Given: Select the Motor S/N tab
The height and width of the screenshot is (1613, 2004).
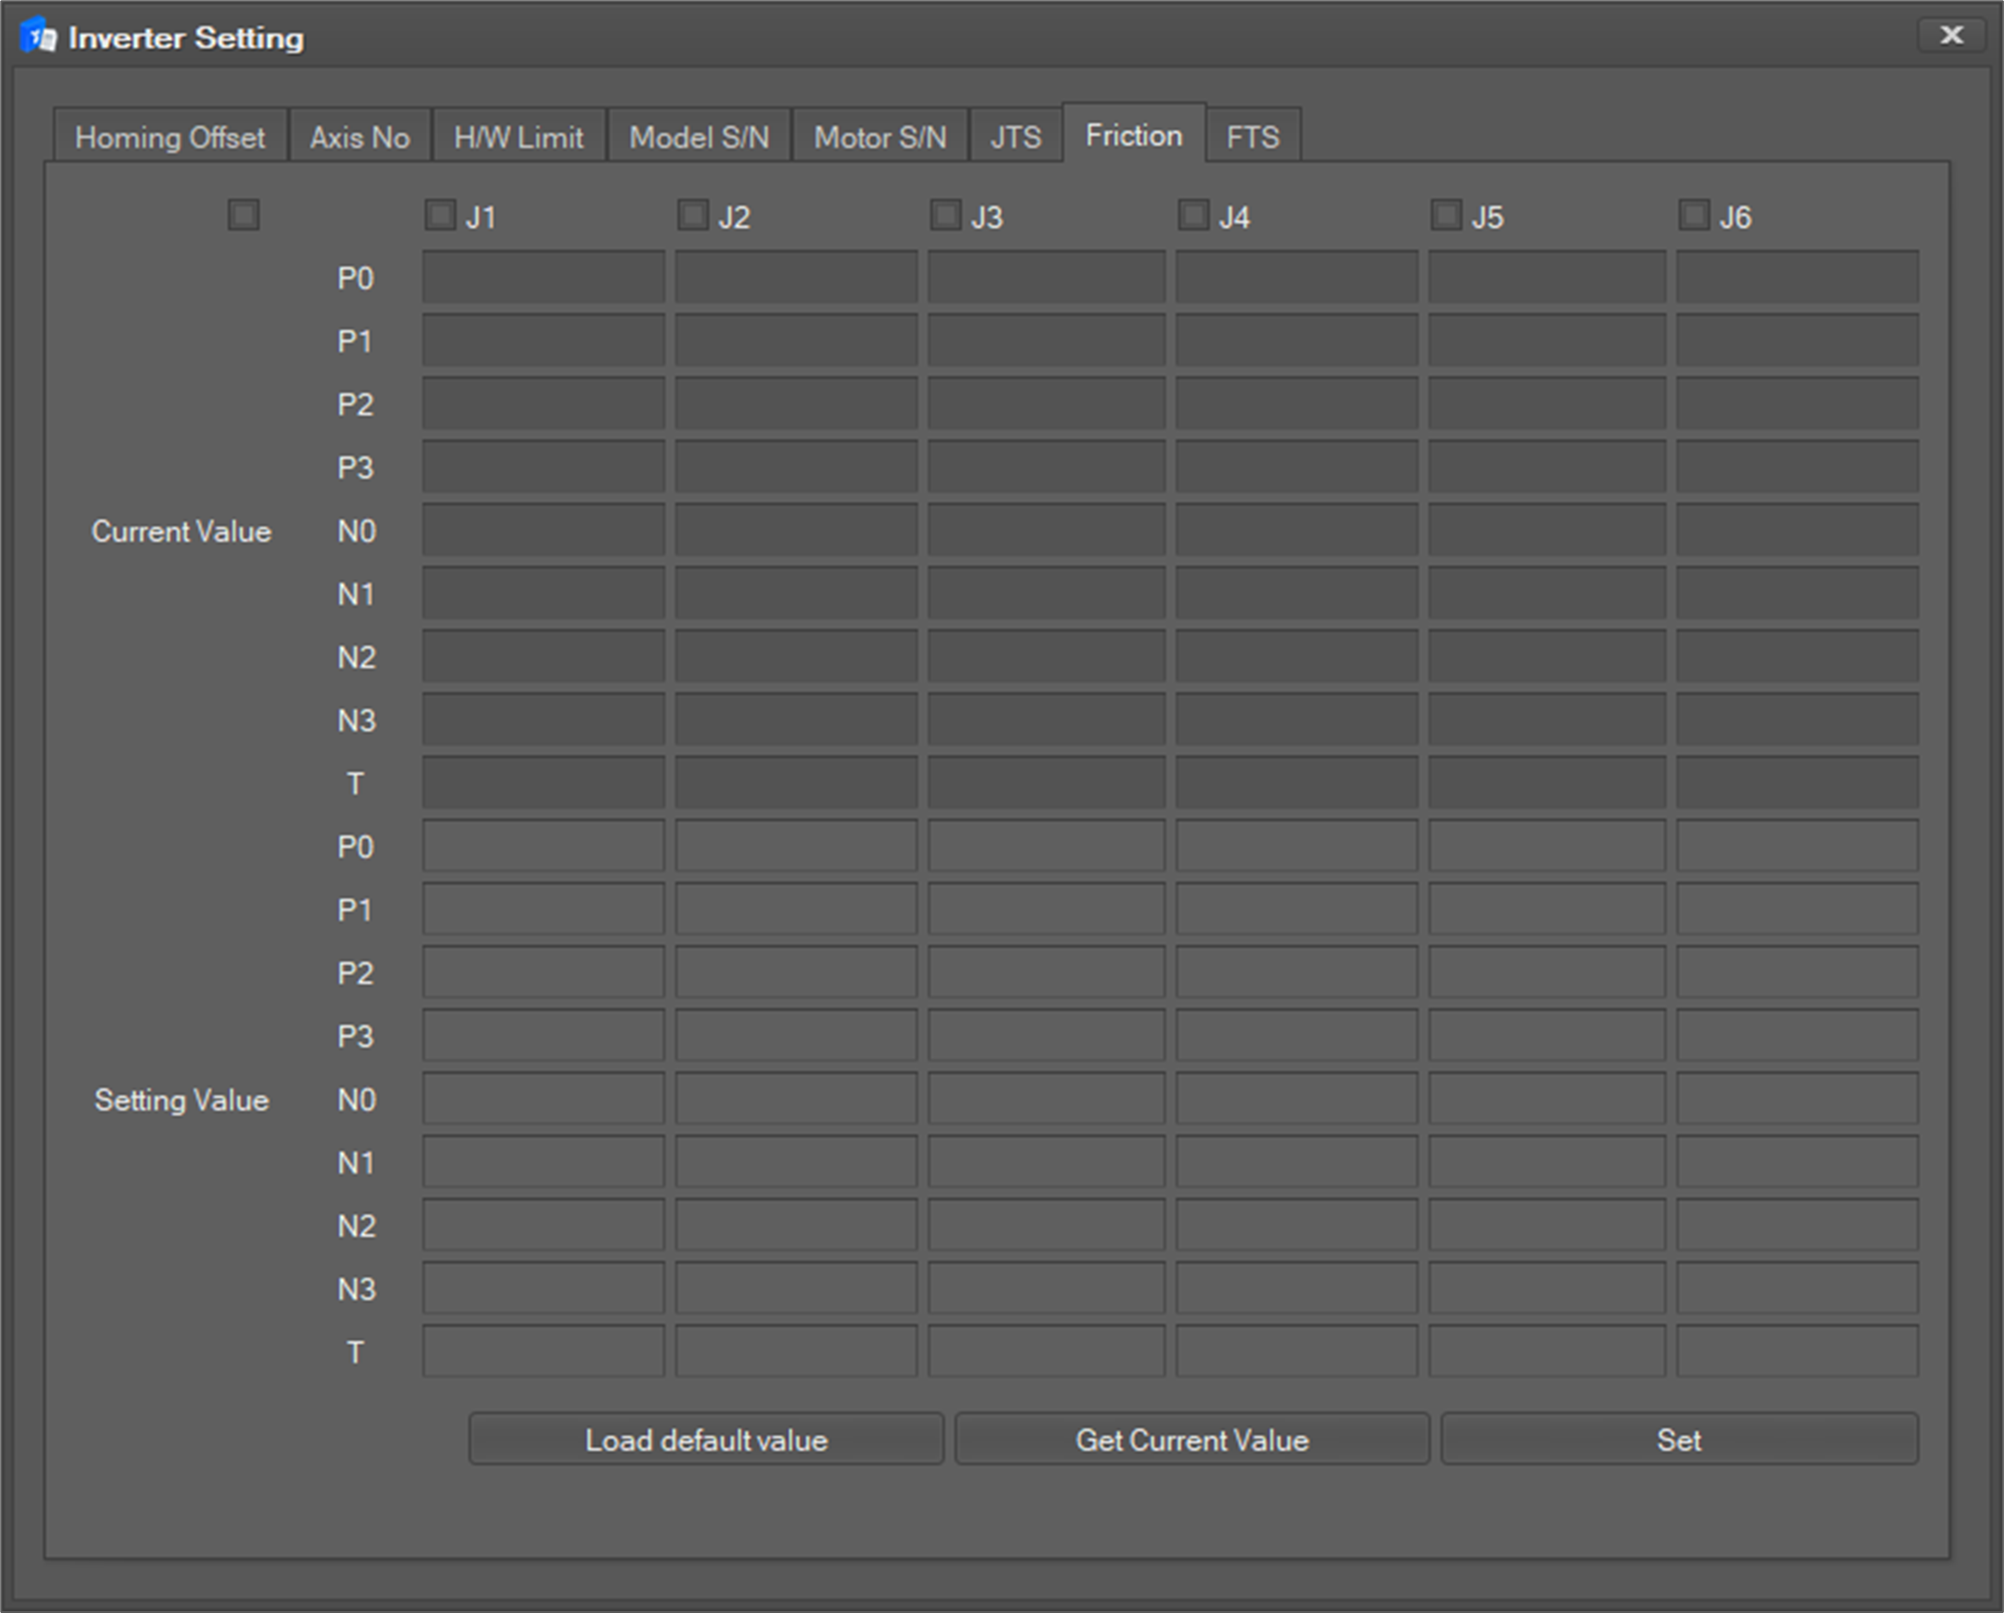Looking at the screenshot, I should click(x=879, y=137).
